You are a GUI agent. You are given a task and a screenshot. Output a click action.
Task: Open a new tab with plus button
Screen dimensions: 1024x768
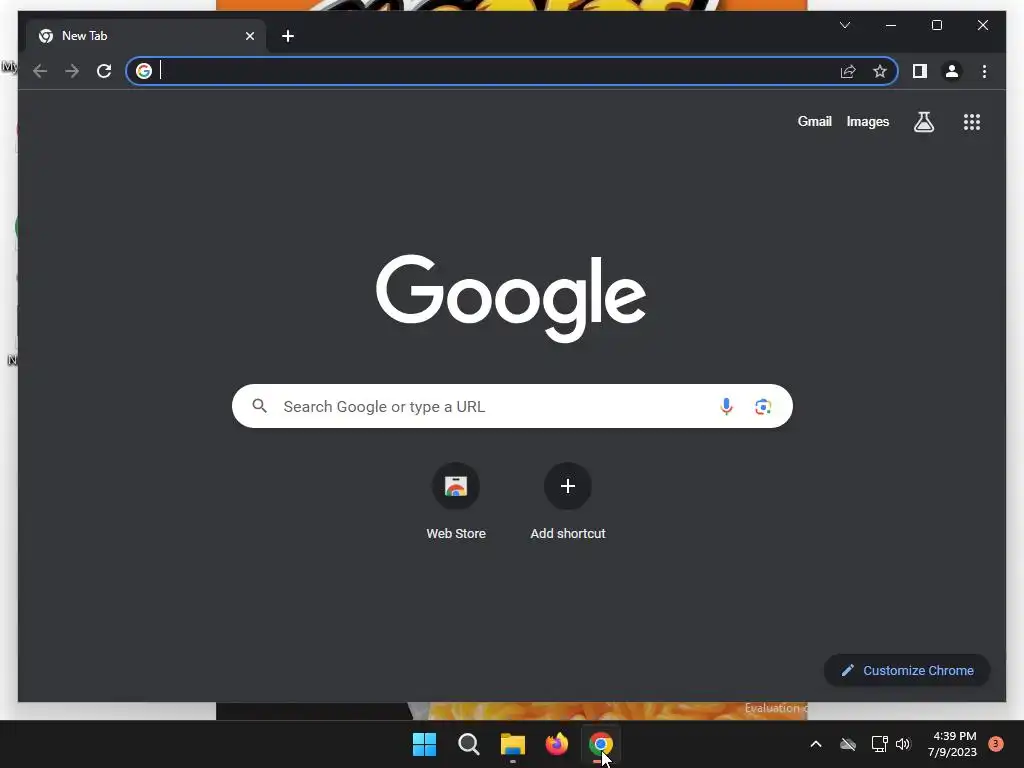[287, 36]
